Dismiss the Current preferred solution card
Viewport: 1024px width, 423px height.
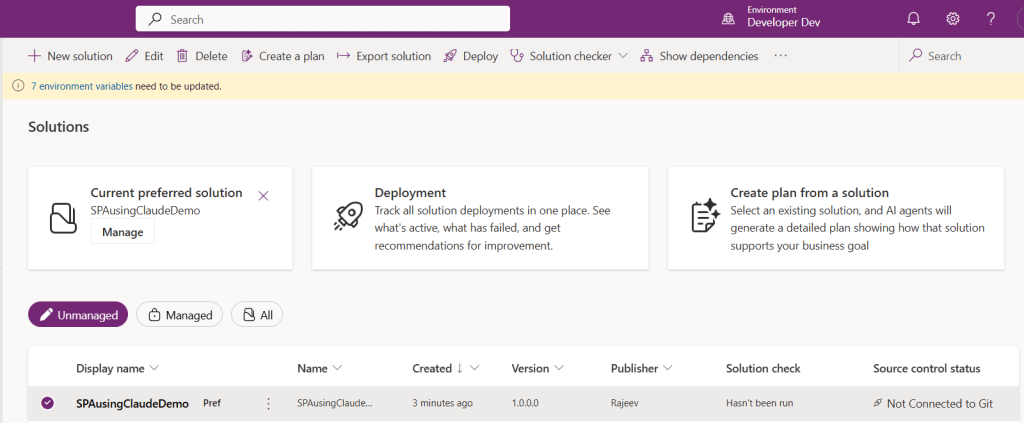pos(263,195)
